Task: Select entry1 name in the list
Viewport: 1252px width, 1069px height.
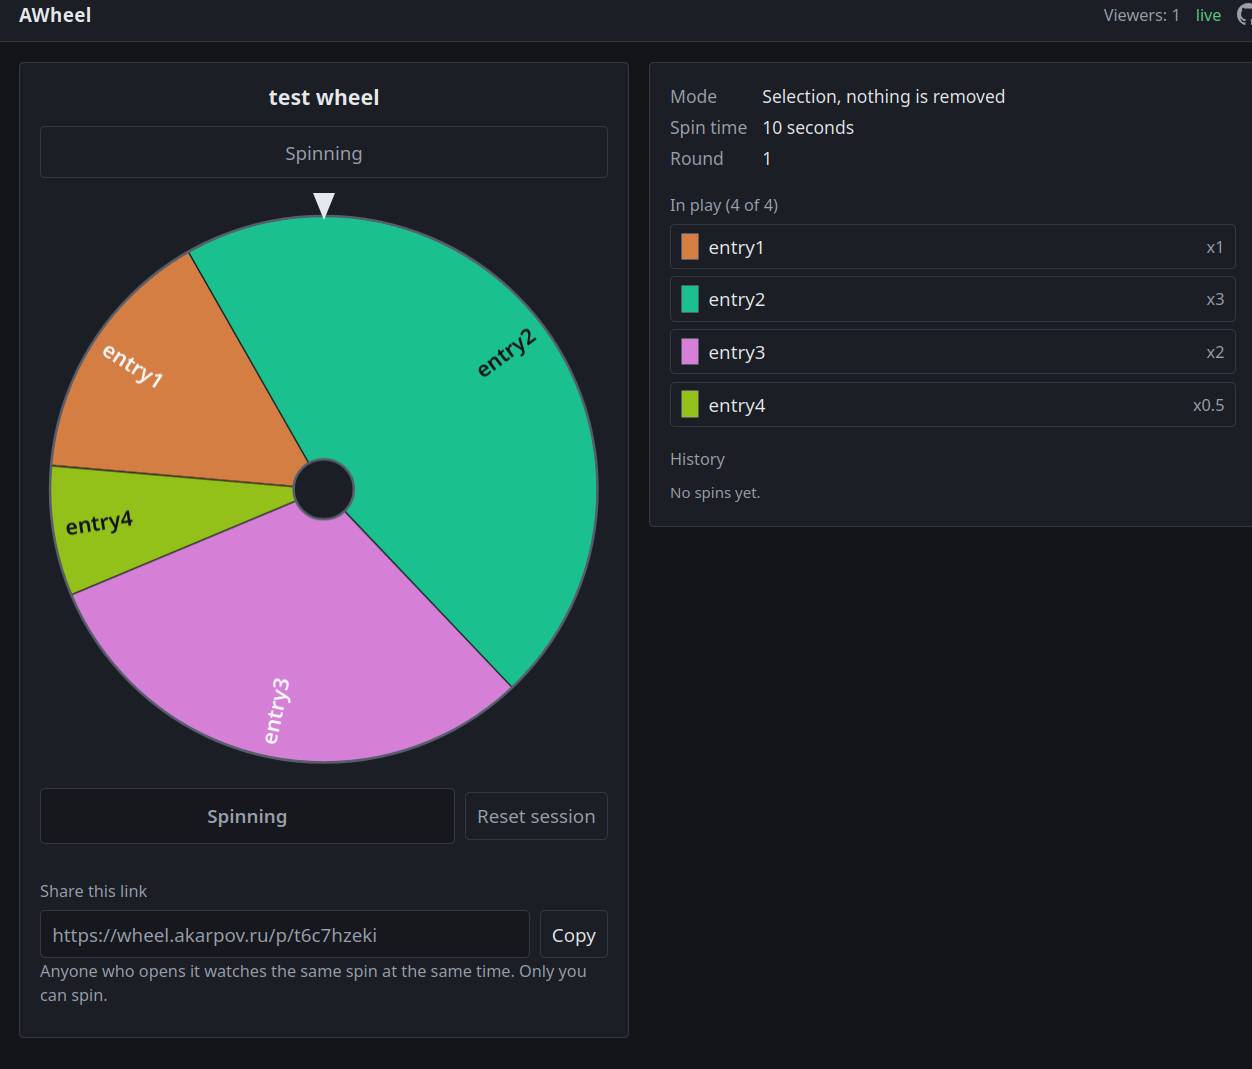Action: pyautogui.click(x=736, y=248)
